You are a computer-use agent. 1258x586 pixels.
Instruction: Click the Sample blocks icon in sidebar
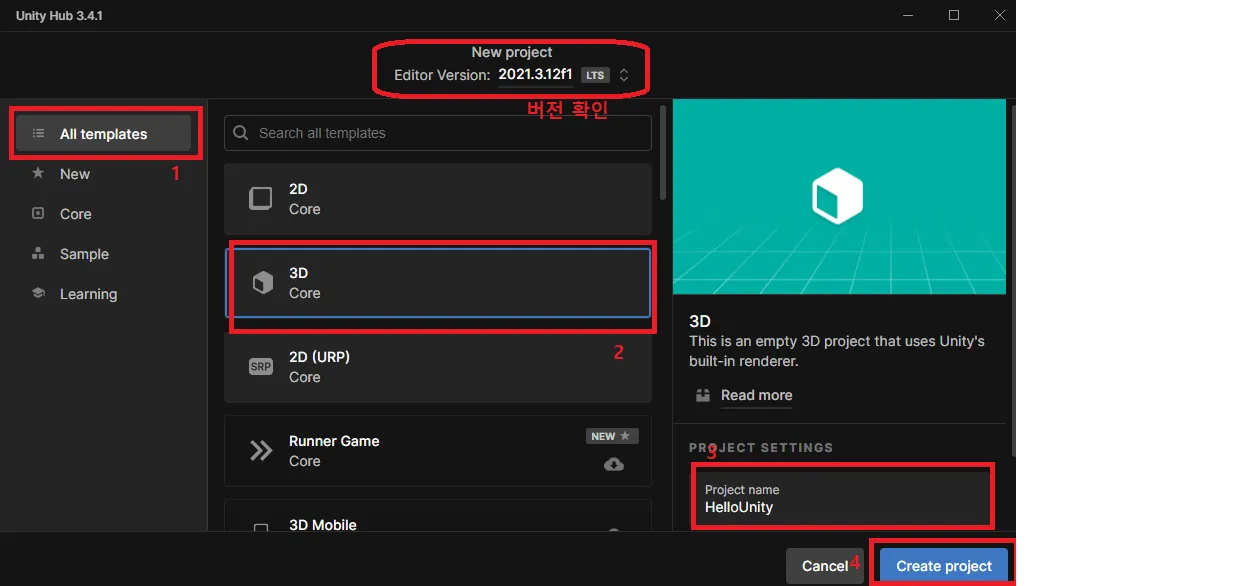38,254
